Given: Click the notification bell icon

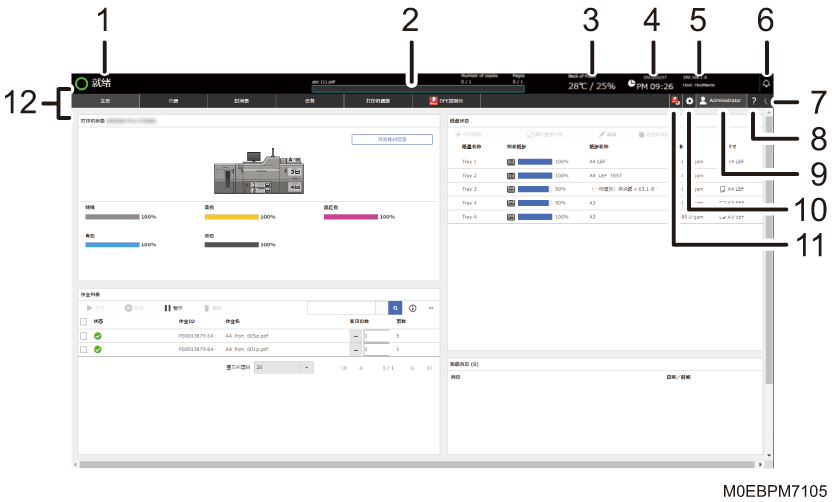Looking at the screenshot, I should point(766,84).
